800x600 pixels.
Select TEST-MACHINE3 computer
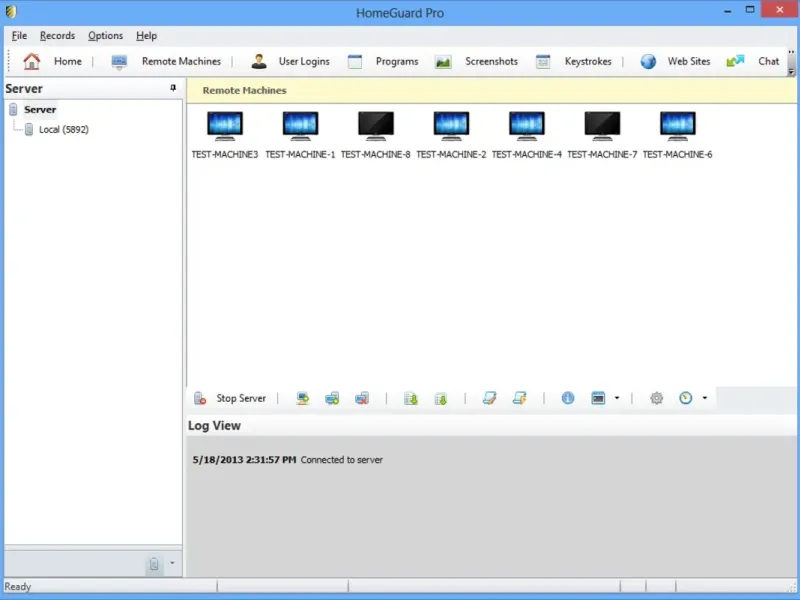(225, 135)
